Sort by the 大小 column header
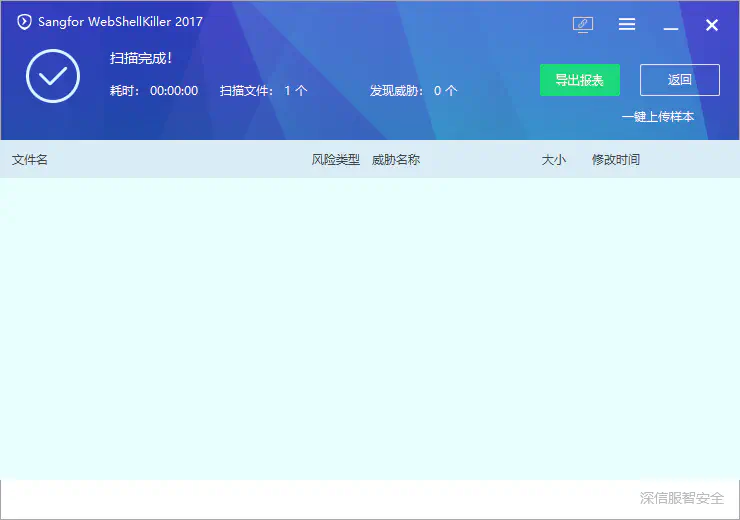The image size is (740, 520). pyautogui.click(x=553, y=160)
